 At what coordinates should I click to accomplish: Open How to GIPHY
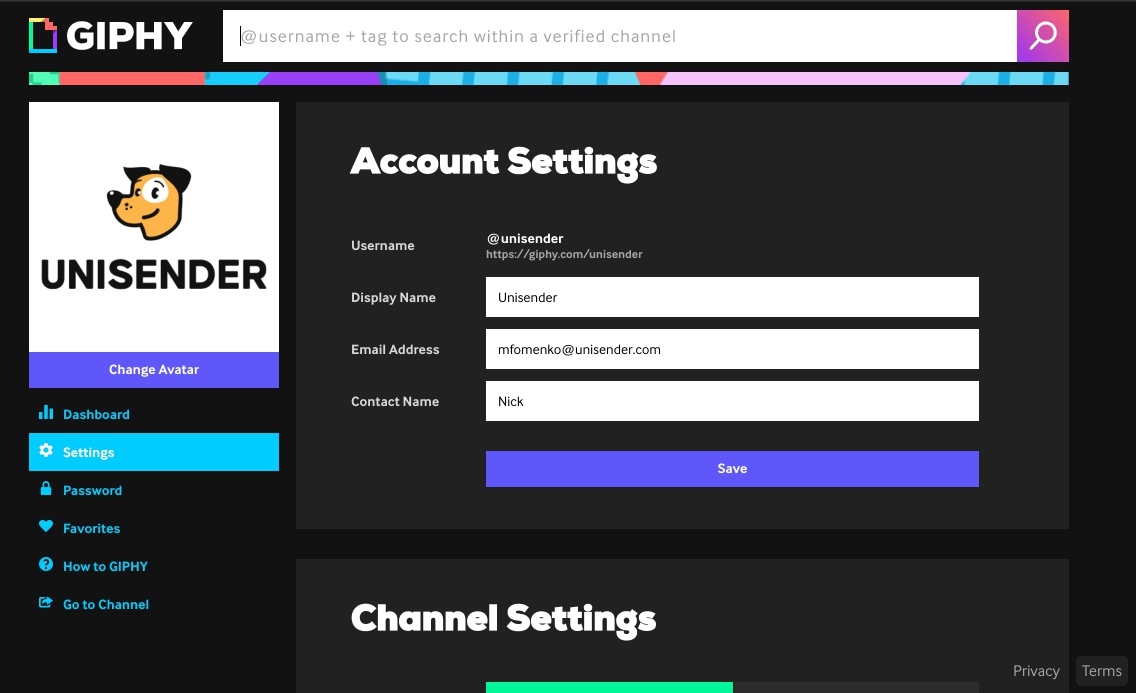[x=154, y=566]
